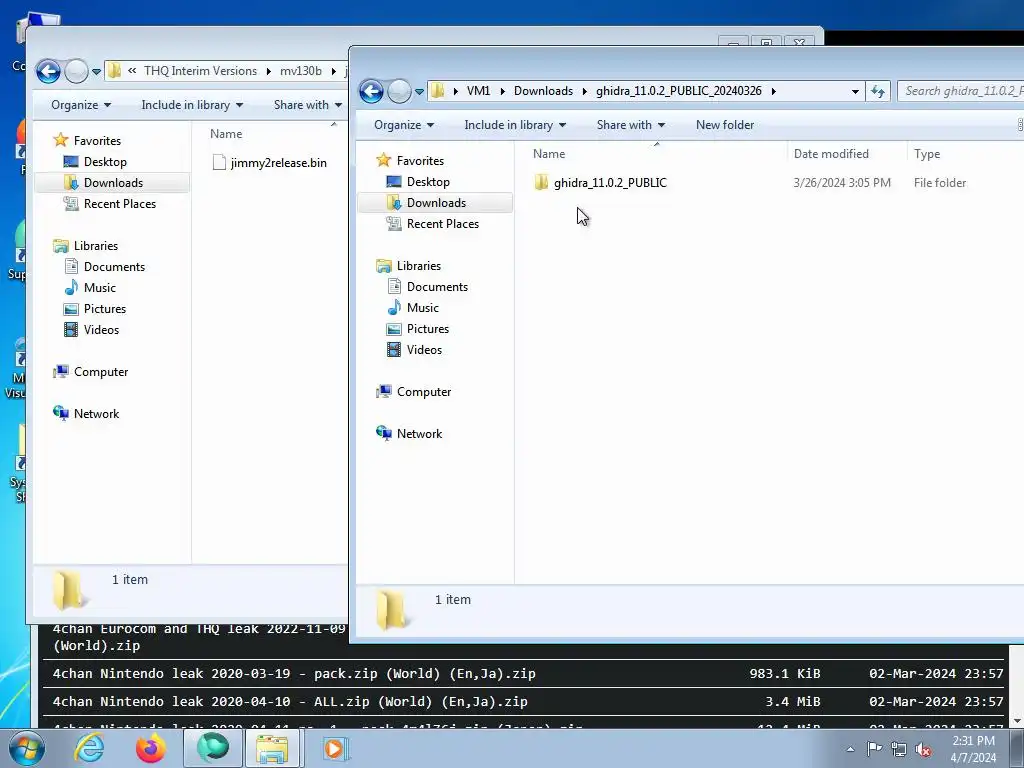
Task: Open Share with menu in THQ window
Action: point(308,104)
